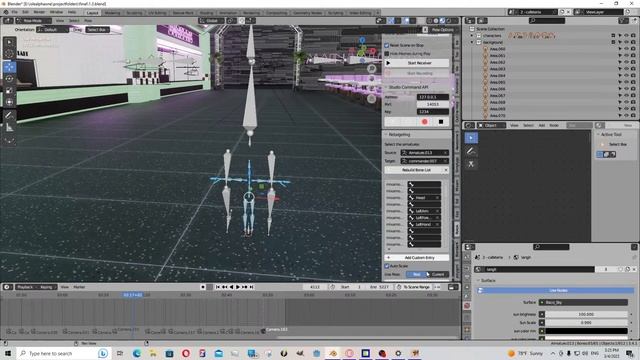The height and width of the screenshot is (360, 640).
Task: Select the Cursor tool in viewport toolbar
Action: [9, 53]
